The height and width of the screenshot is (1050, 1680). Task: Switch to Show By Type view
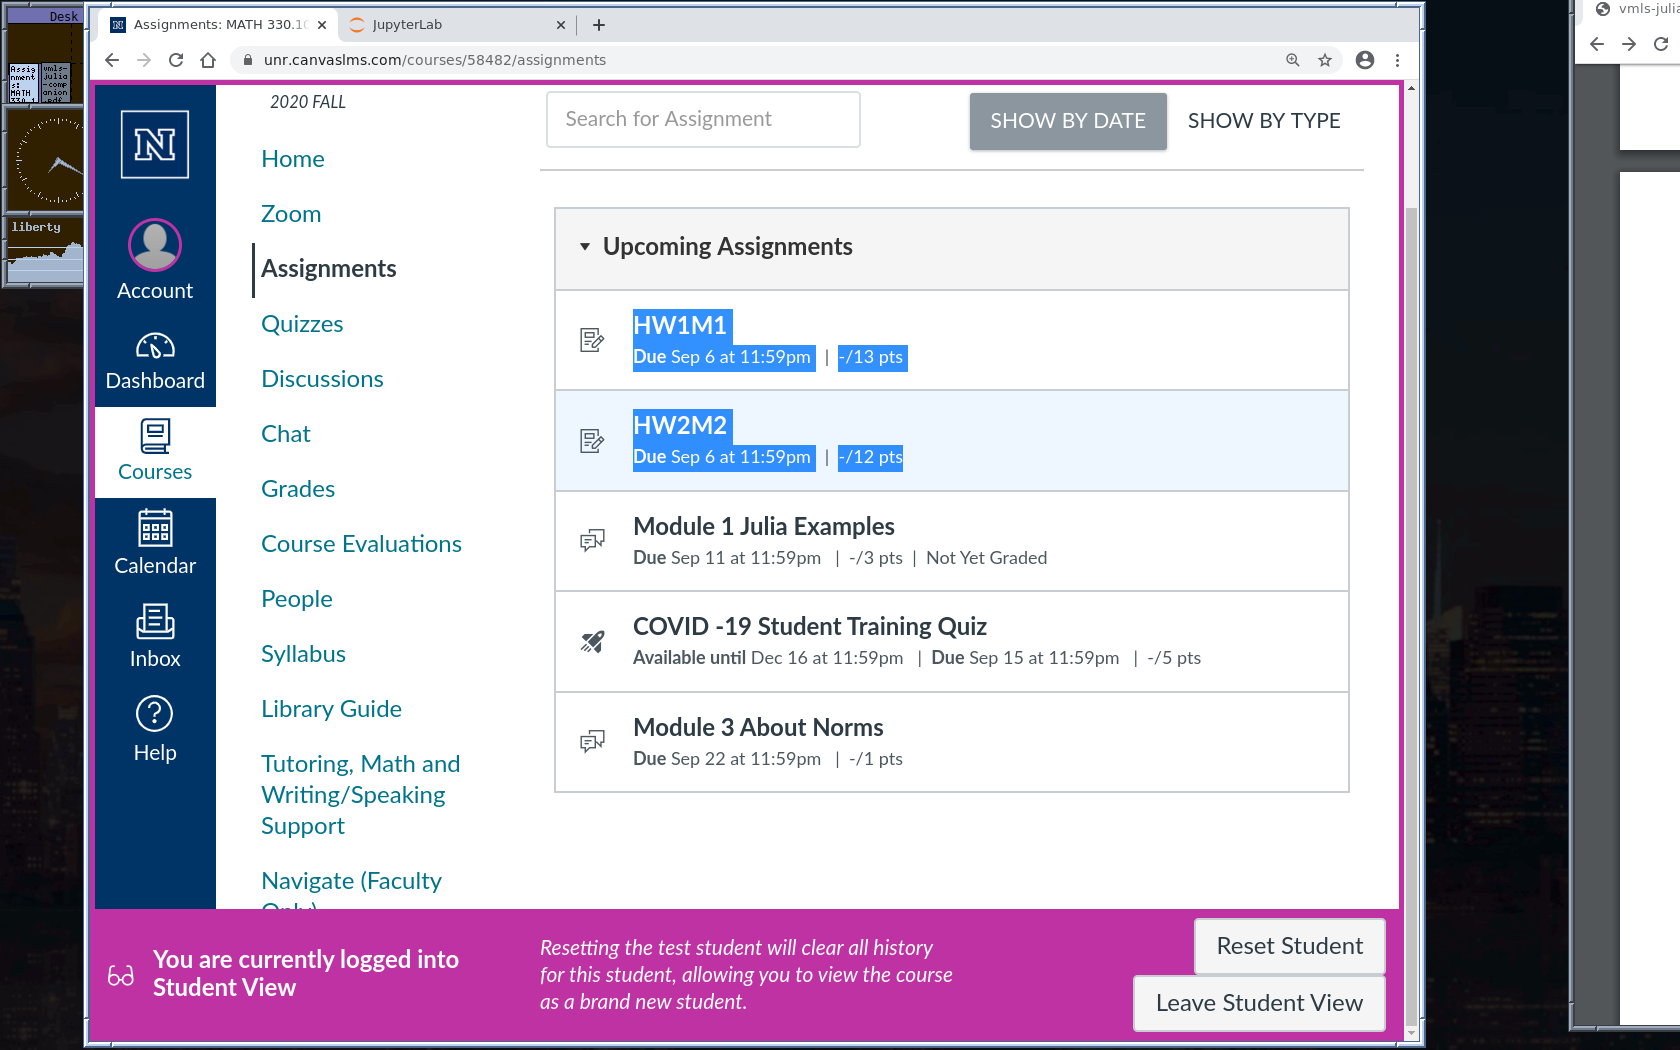pyautogui.click(x=1263, y=121)
